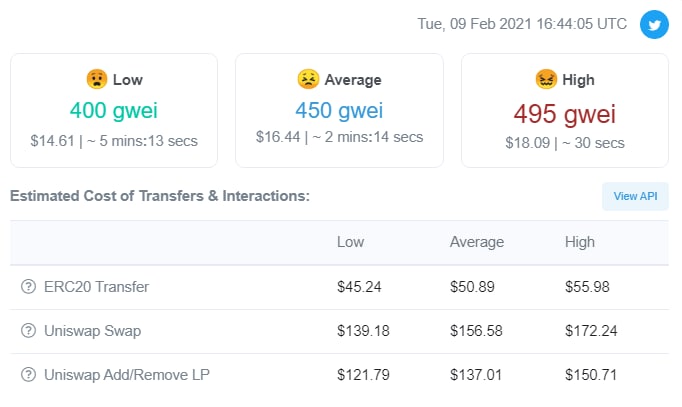Click the Average column header in table
Screen dimensions: 682x407
pyautogui.click(x=477, y=242)
